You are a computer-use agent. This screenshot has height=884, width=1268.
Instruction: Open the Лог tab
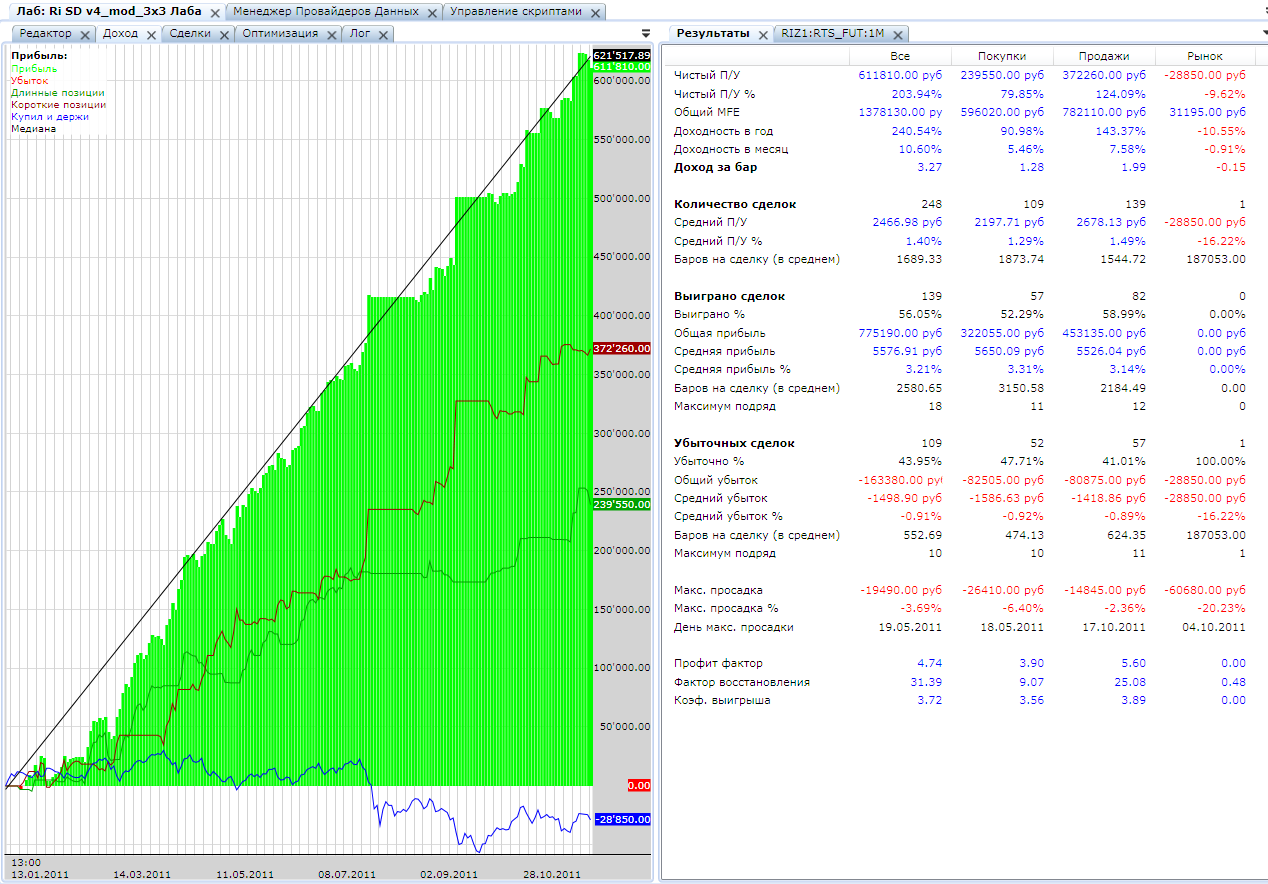(x=358, y=33)
